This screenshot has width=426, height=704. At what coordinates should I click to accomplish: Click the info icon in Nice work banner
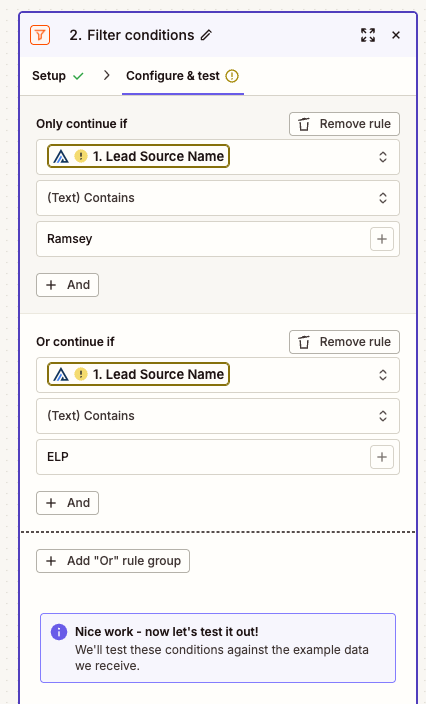pos(59,632)
